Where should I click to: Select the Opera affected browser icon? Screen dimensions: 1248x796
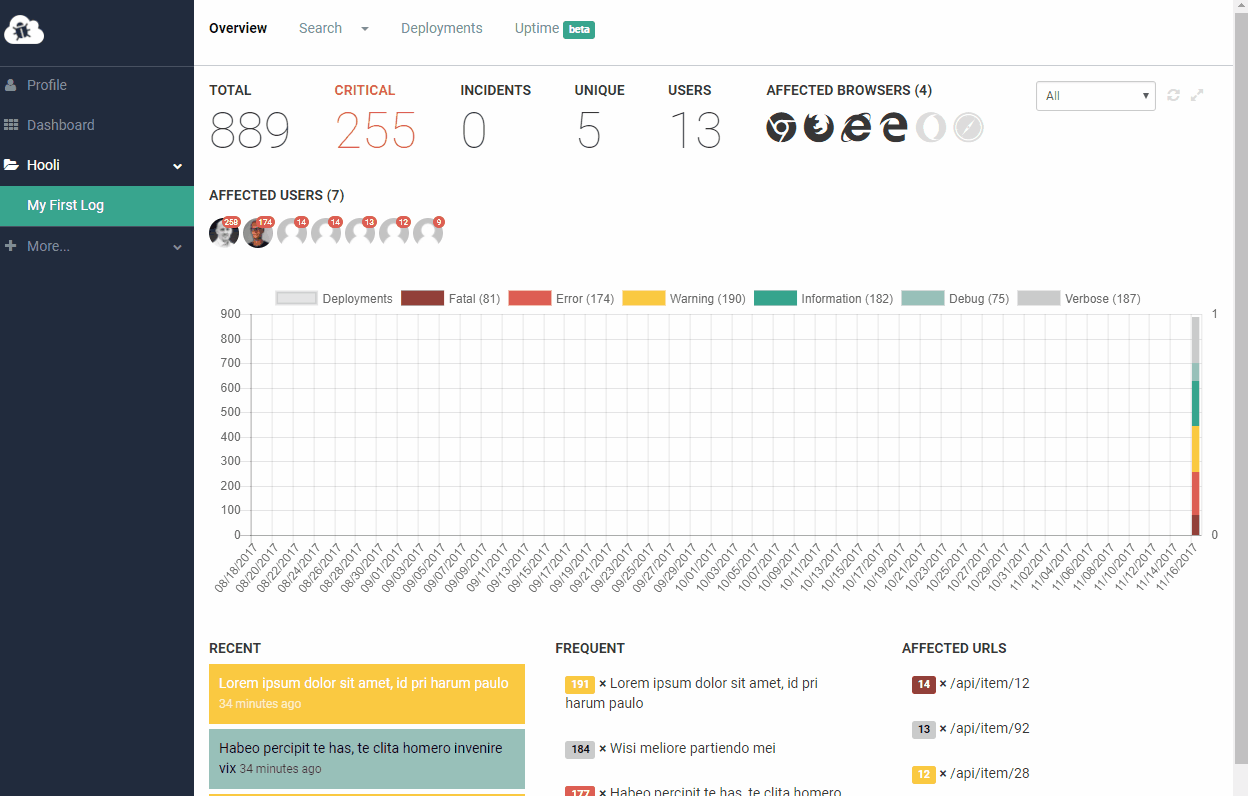point(931,127)
